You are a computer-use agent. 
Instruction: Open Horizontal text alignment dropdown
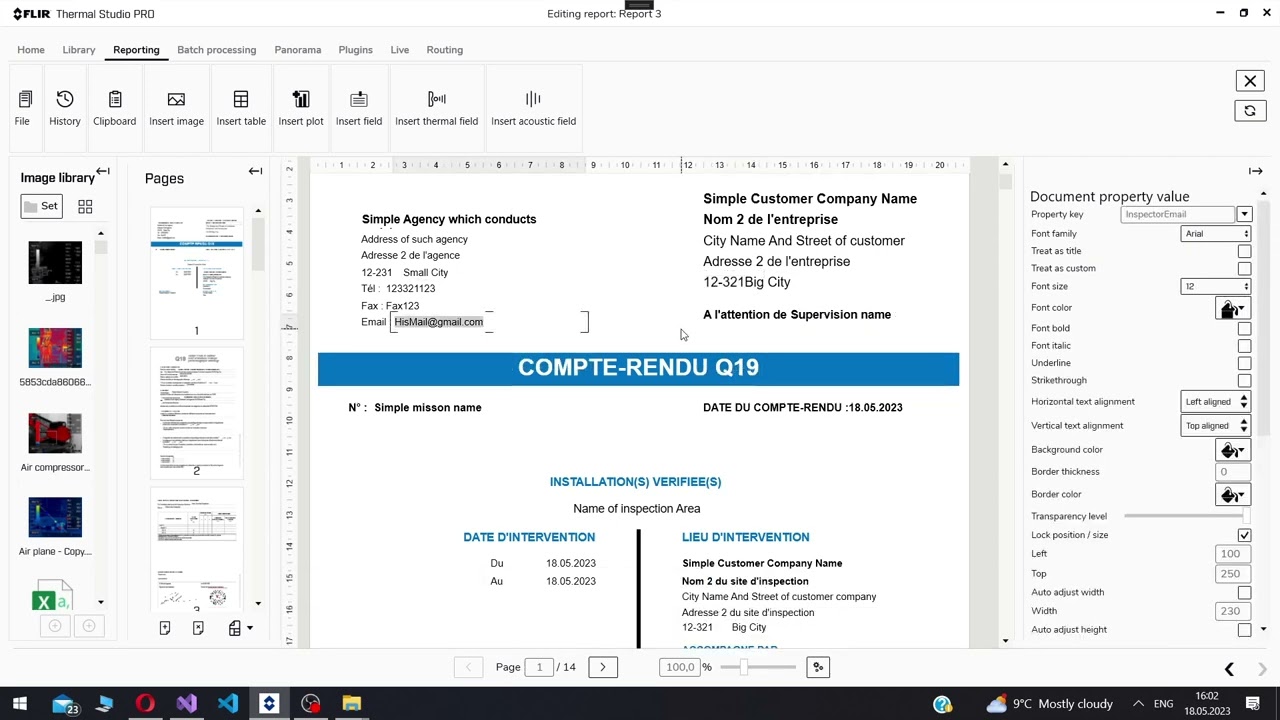point(1216,402)
